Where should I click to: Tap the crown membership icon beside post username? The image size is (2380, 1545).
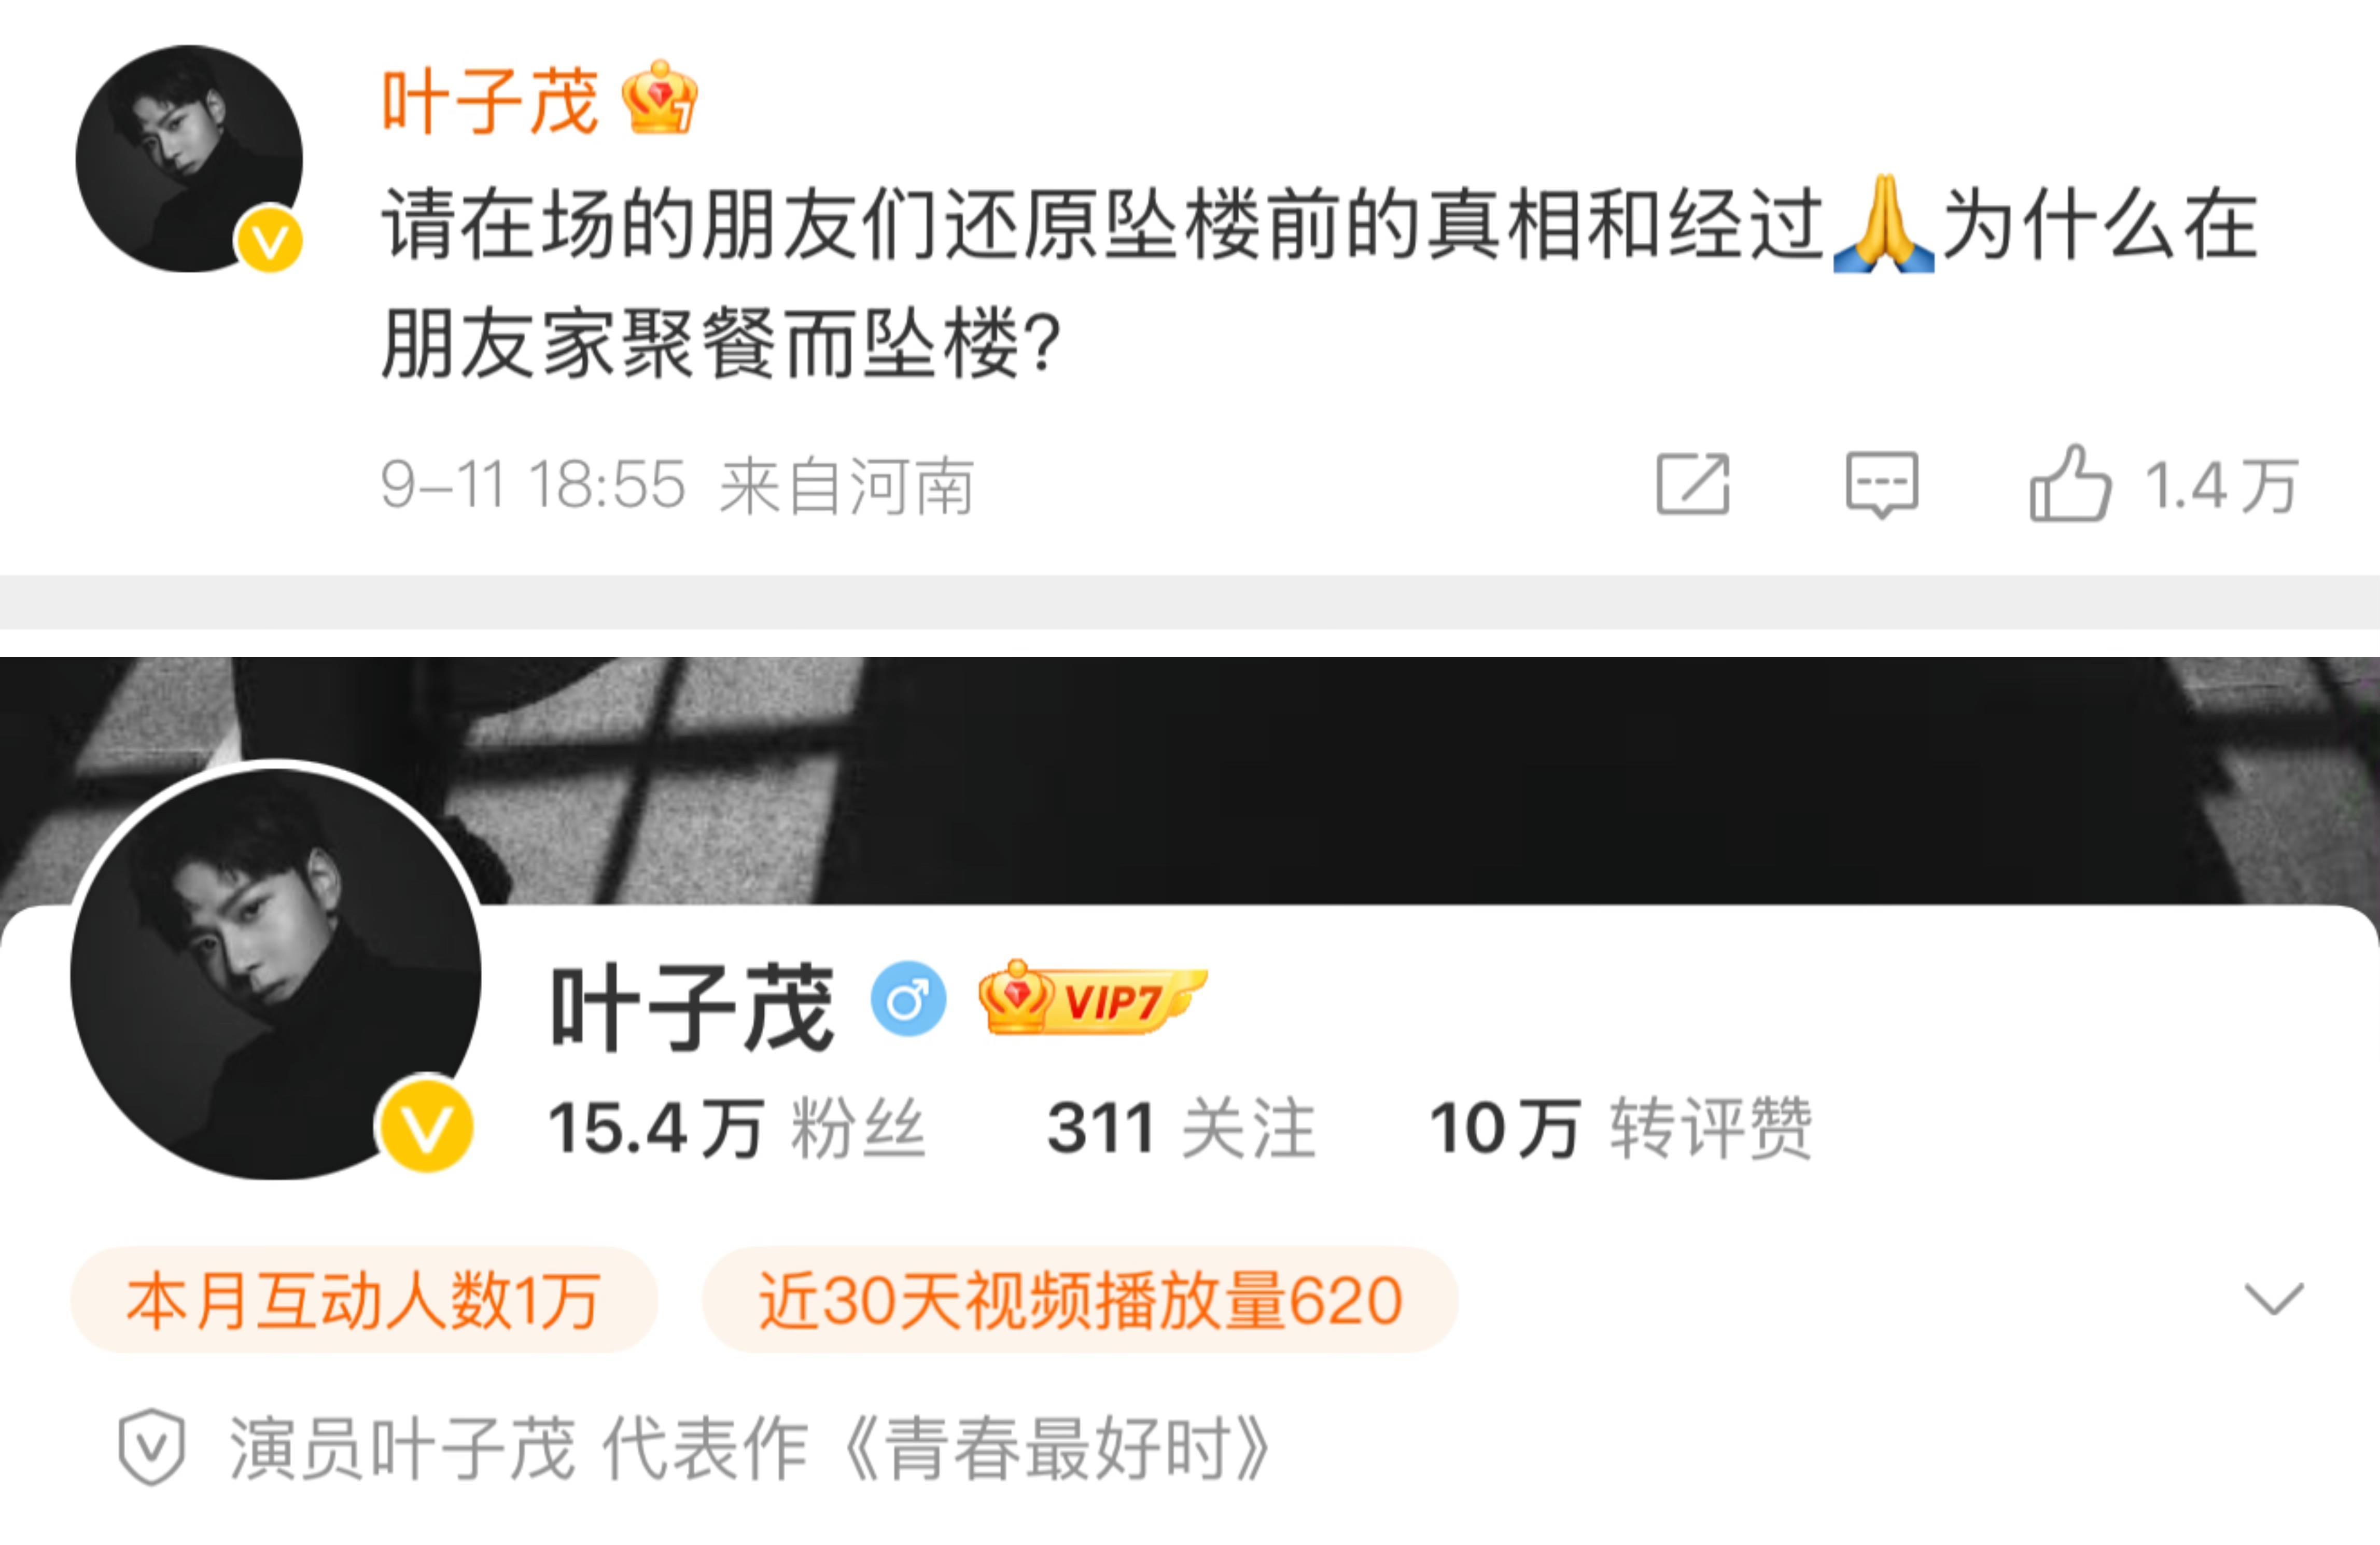tap(659, 97)
